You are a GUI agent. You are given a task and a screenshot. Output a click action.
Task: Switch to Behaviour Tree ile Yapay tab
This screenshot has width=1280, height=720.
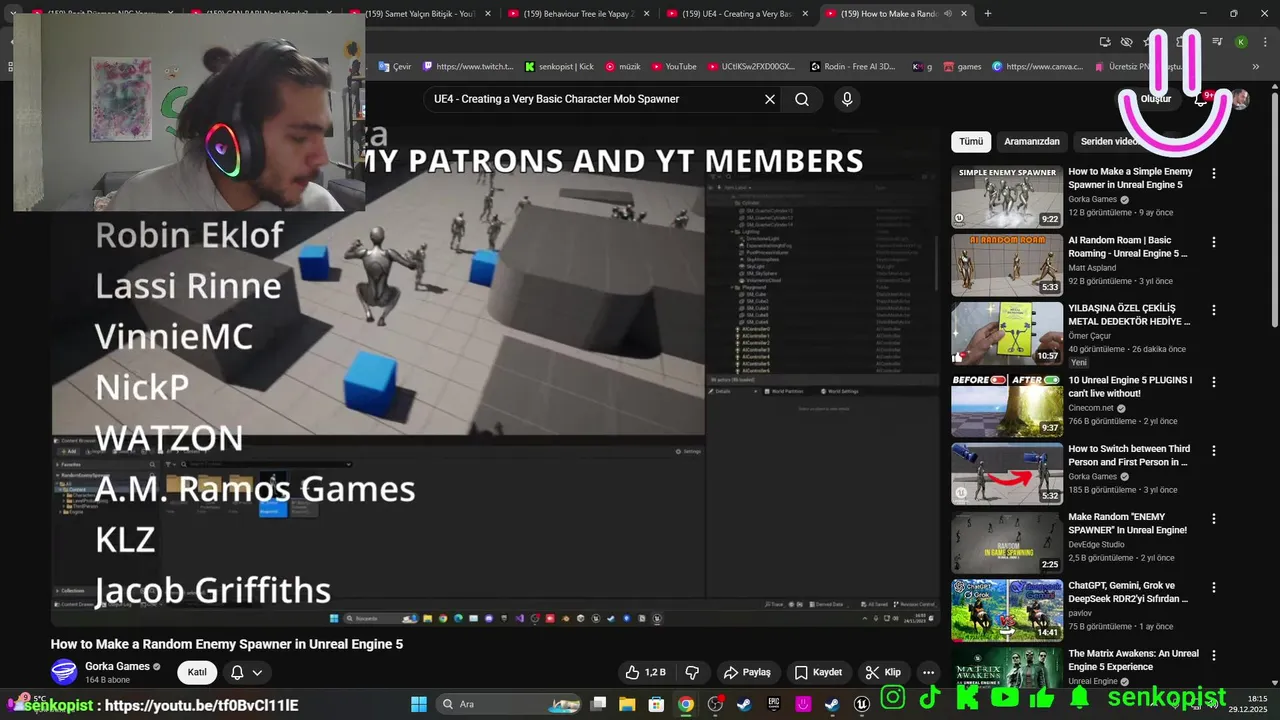pyautogui.click(x=579, y=14)
